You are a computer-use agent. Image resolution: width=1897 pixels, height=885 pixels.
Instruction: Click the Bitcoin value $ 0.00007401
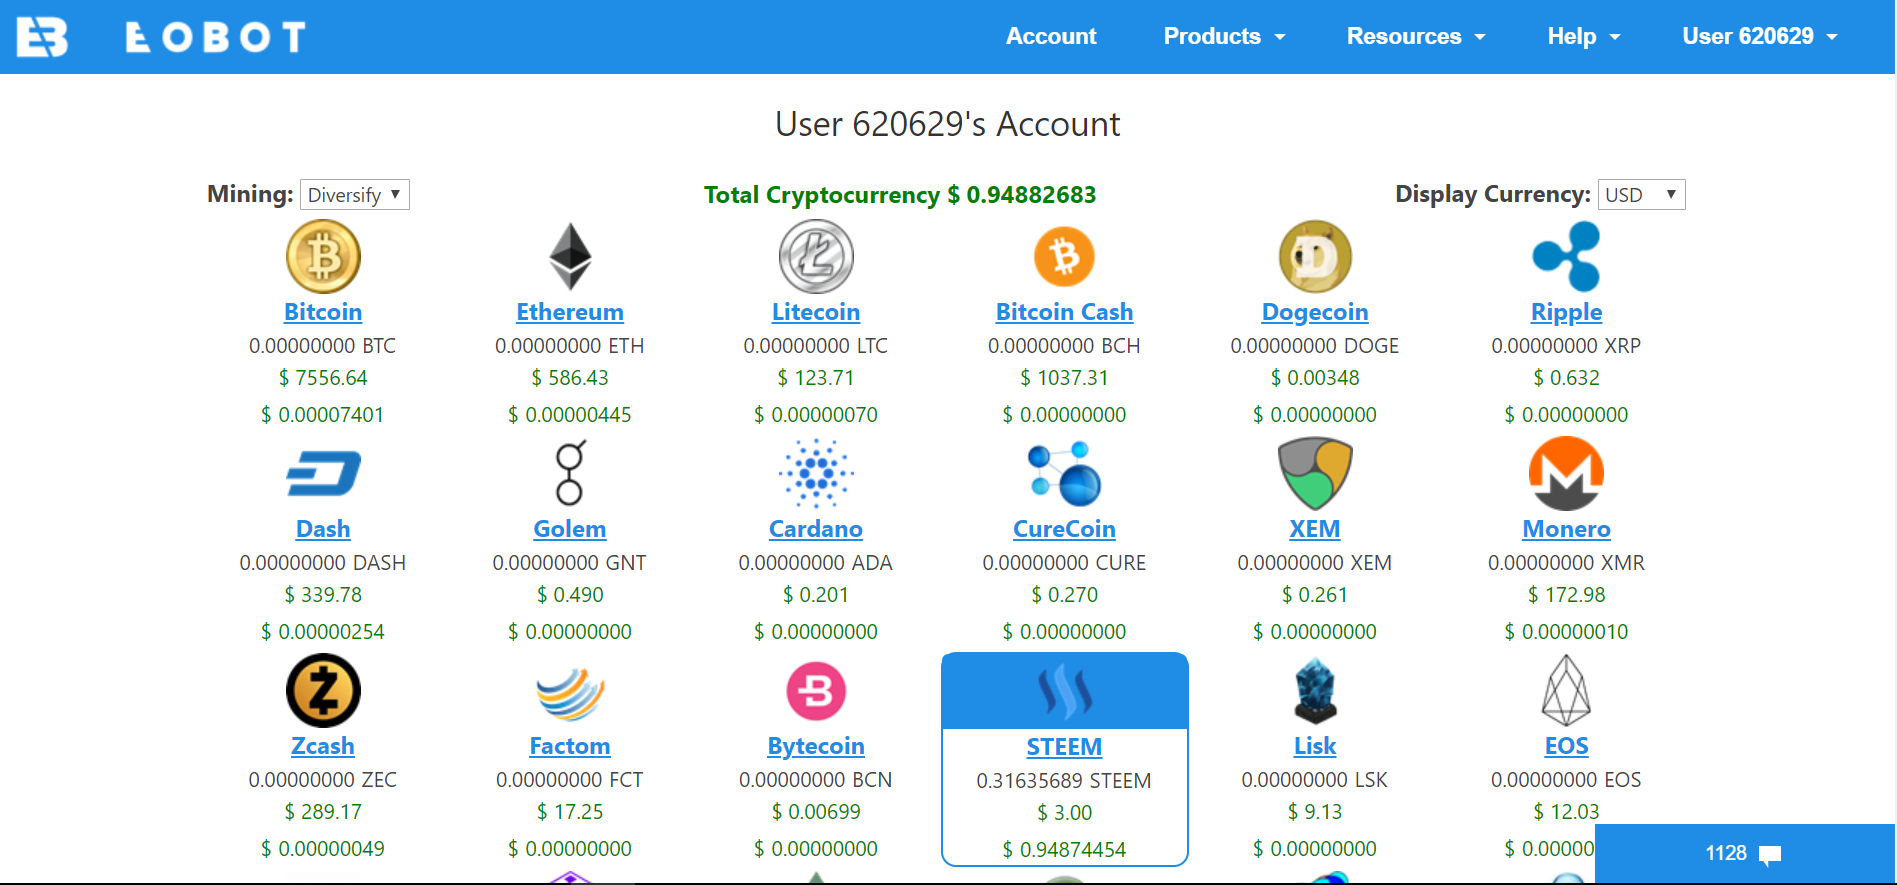coord(323,415)
